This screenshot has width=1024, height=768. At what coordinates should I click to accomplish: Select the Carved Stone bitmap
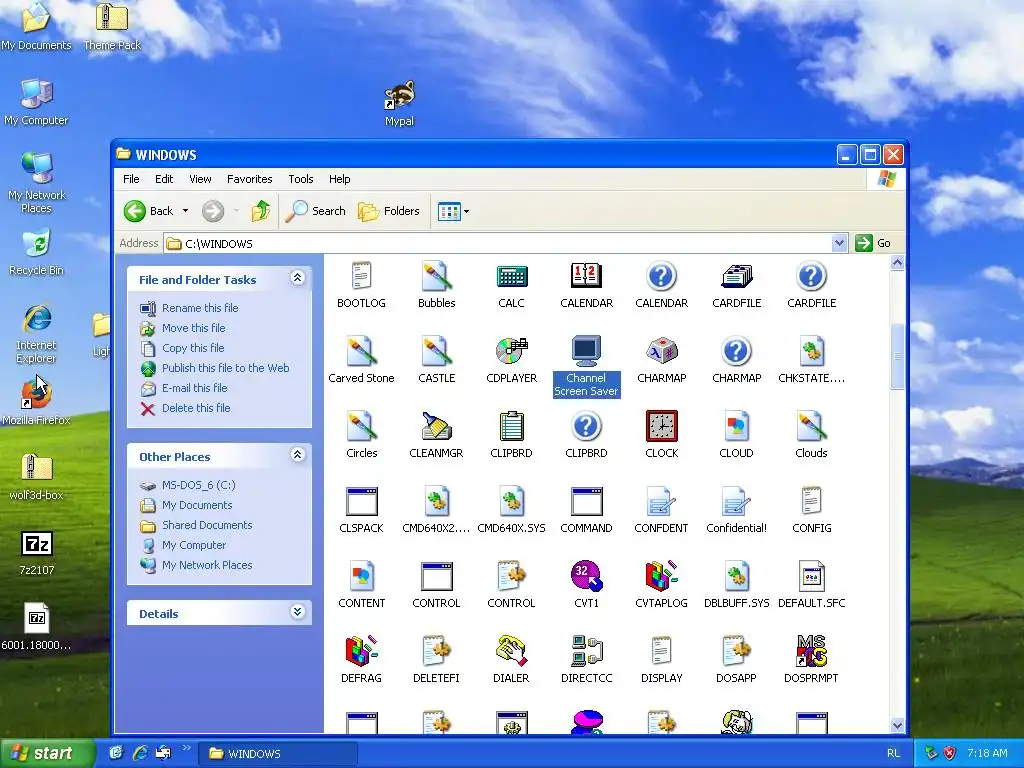pos(361,360)
